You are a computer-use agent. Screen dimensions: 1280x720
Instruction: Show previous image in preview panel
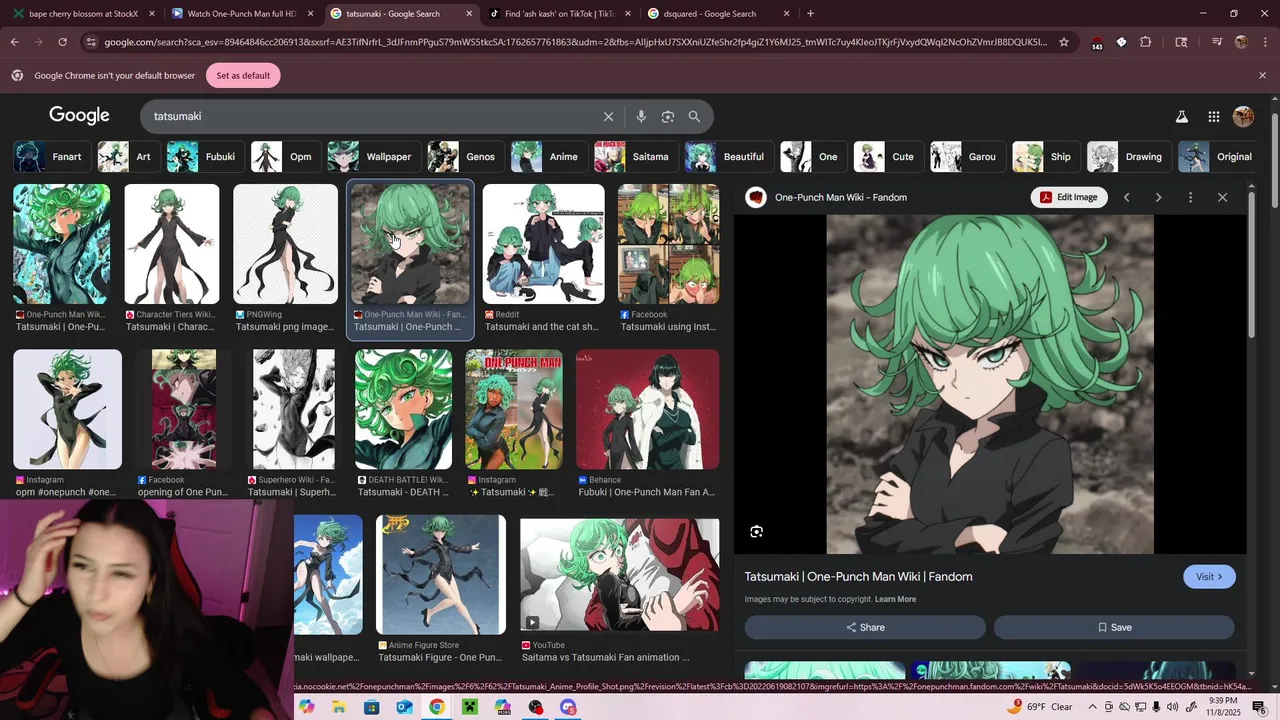pyautogui.click(x=1126, y=197)
